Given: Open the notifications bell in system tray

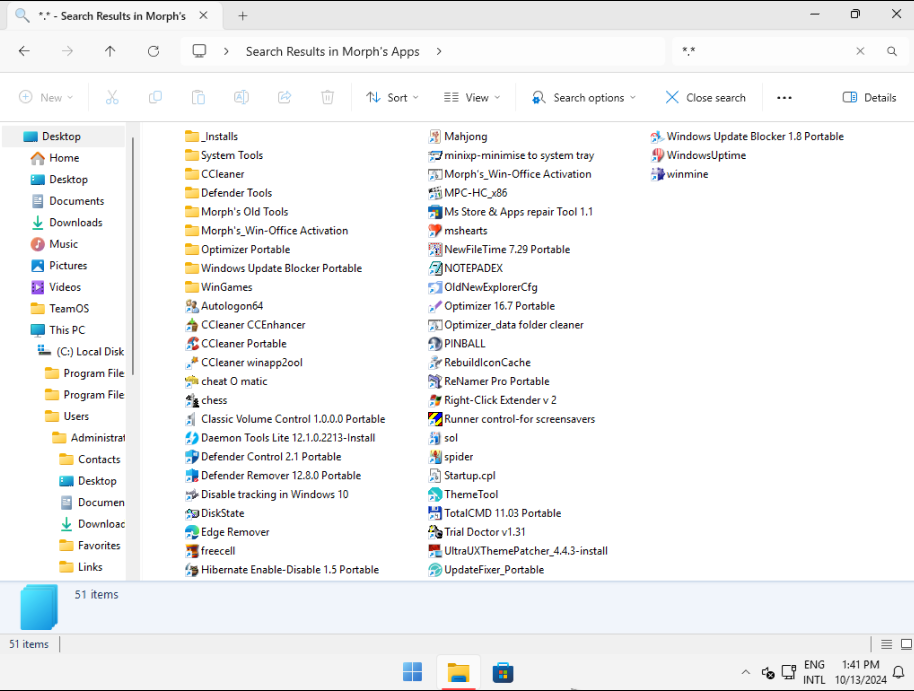Looking at the screenshot, I should click(x=899, y=672).
